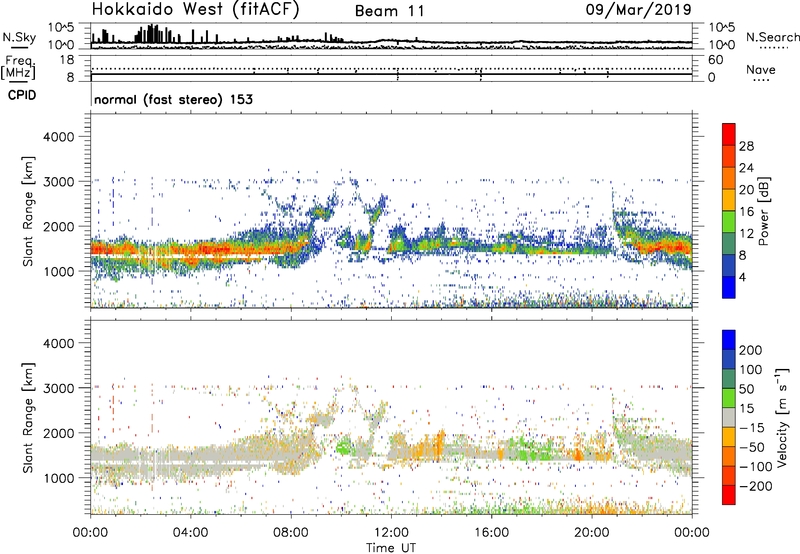Select the 'Power [dB]' color bar label
The image size is (800, 554).
pos(763,211)
